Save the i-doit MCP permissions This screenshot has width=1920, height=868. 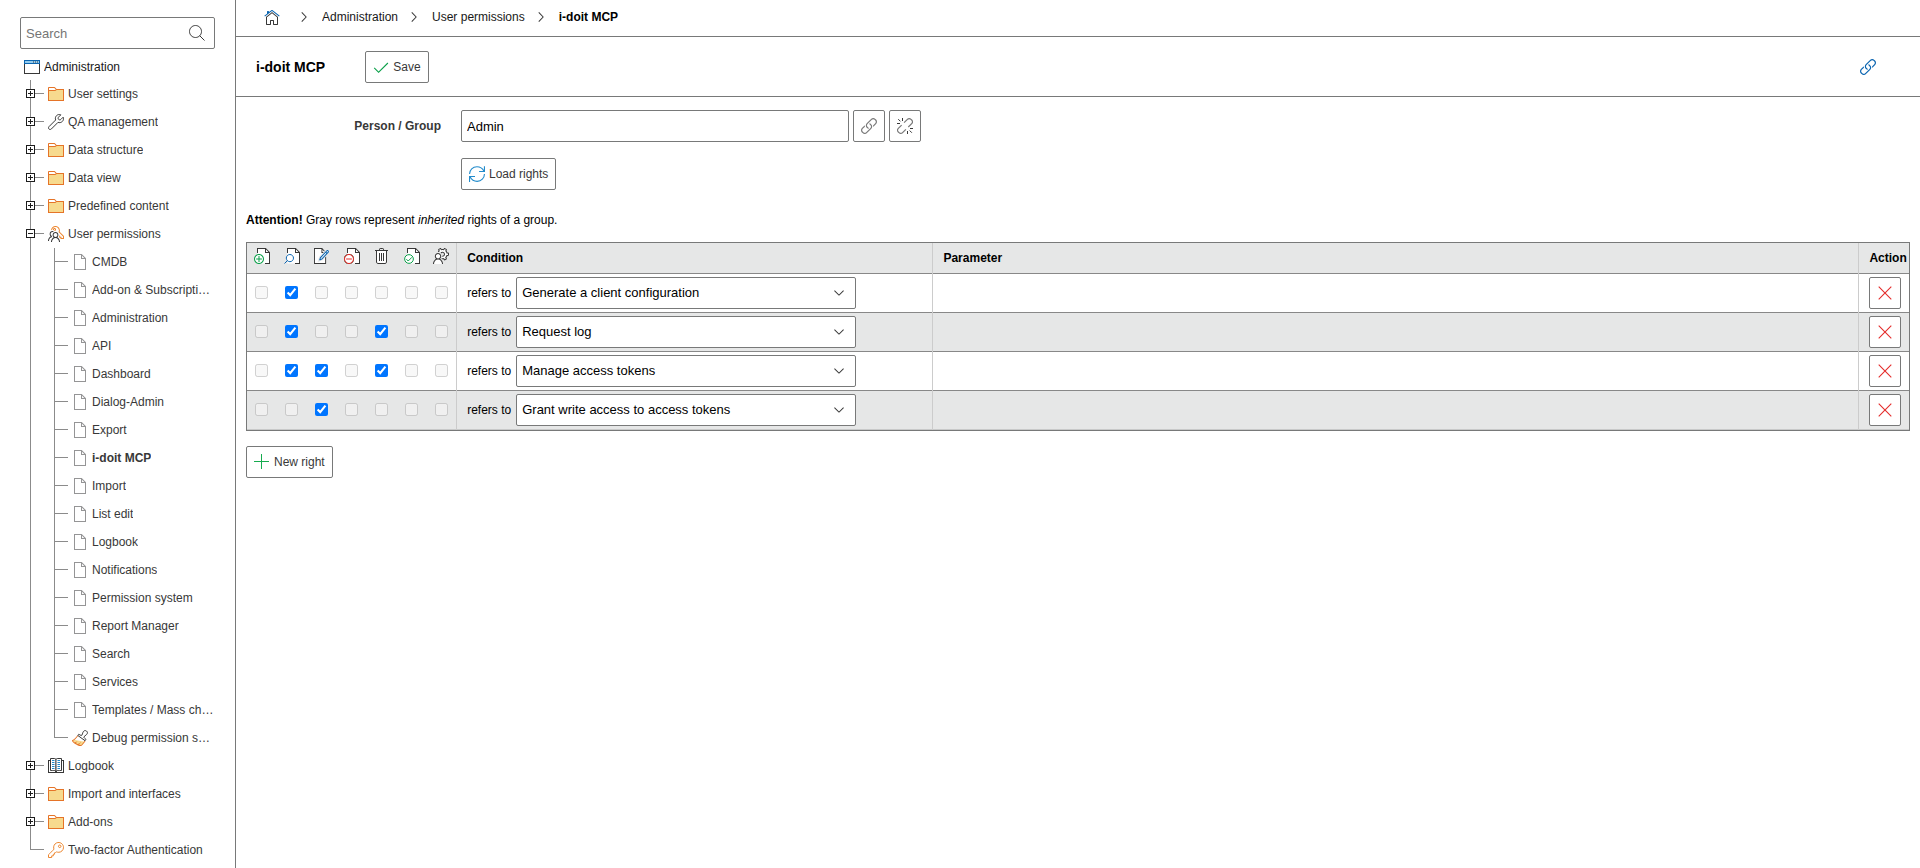pos(397,67)
